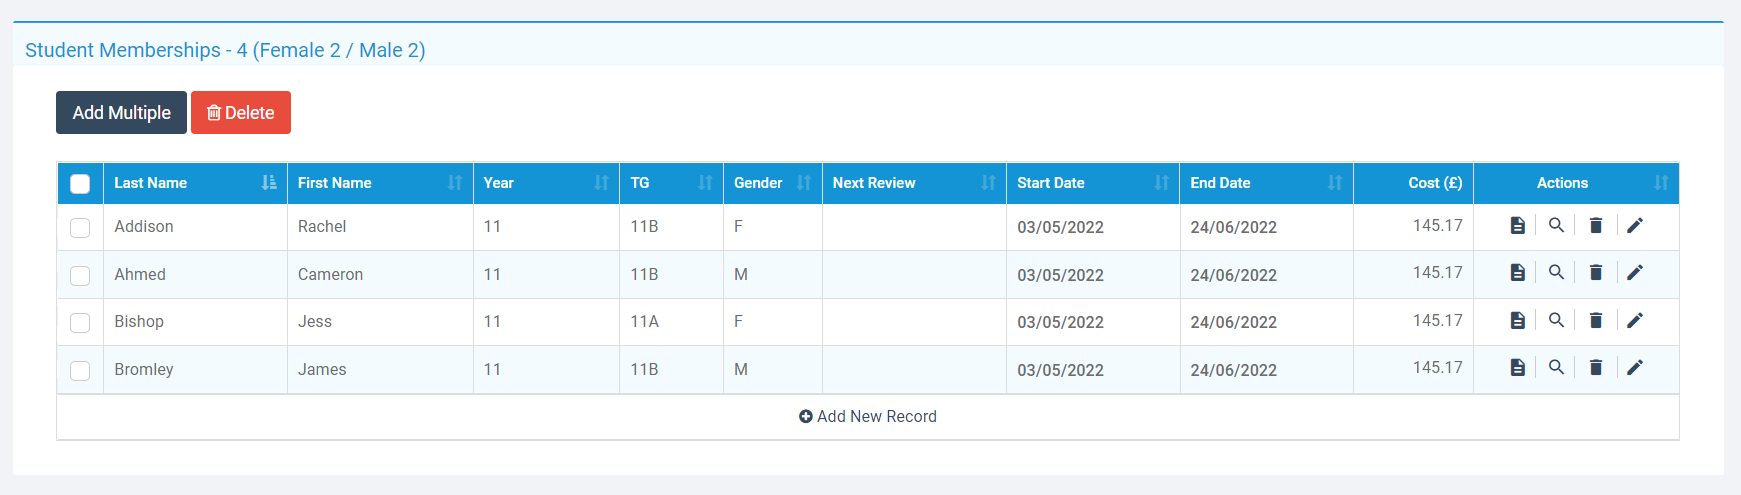Click trash icon in Ahmed row
Image resolution: width=1741 pixels, height=495 pixels.
click(1596, 273)
